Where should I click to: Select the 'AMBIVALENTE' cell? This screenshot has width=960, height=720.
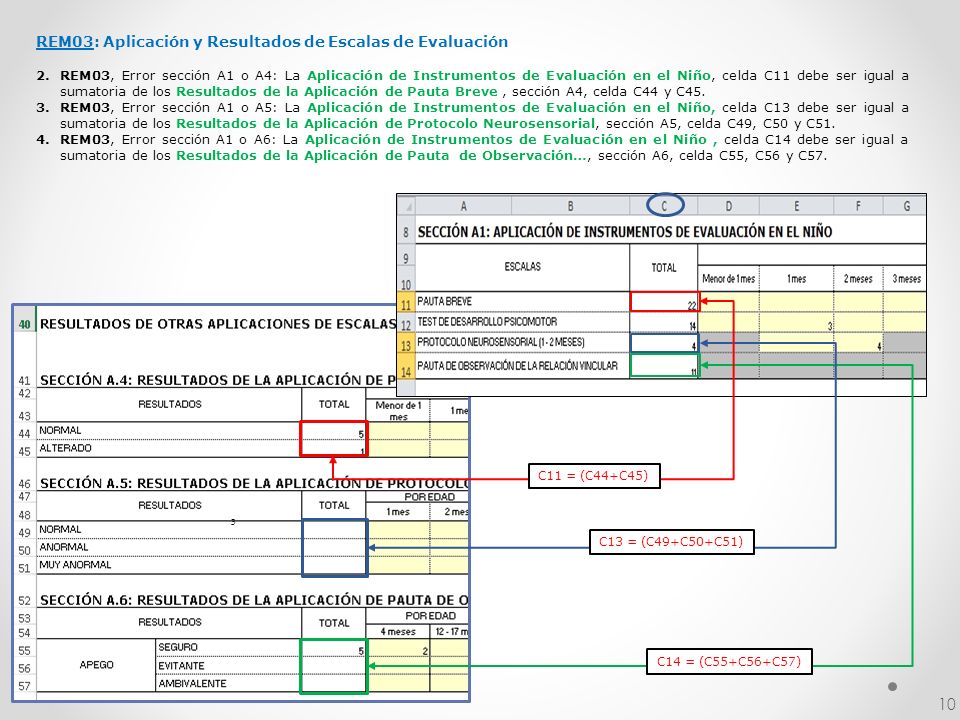[x=228, y=683]
